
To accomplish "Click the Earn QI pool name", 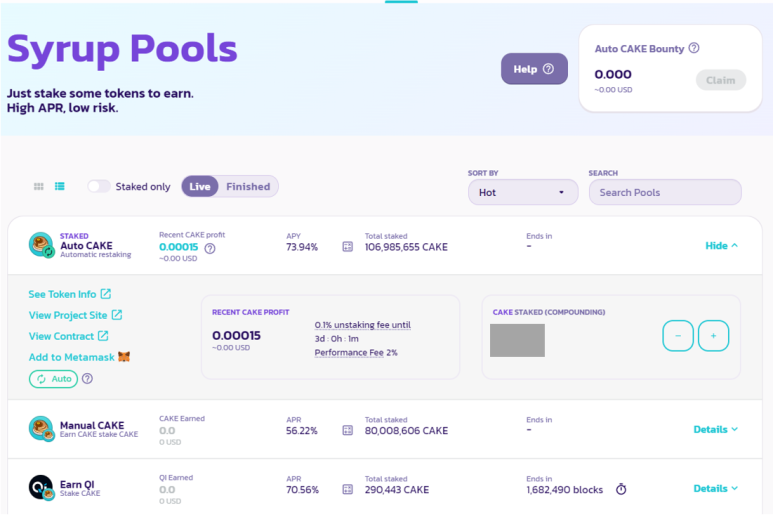I will point(77,484).
